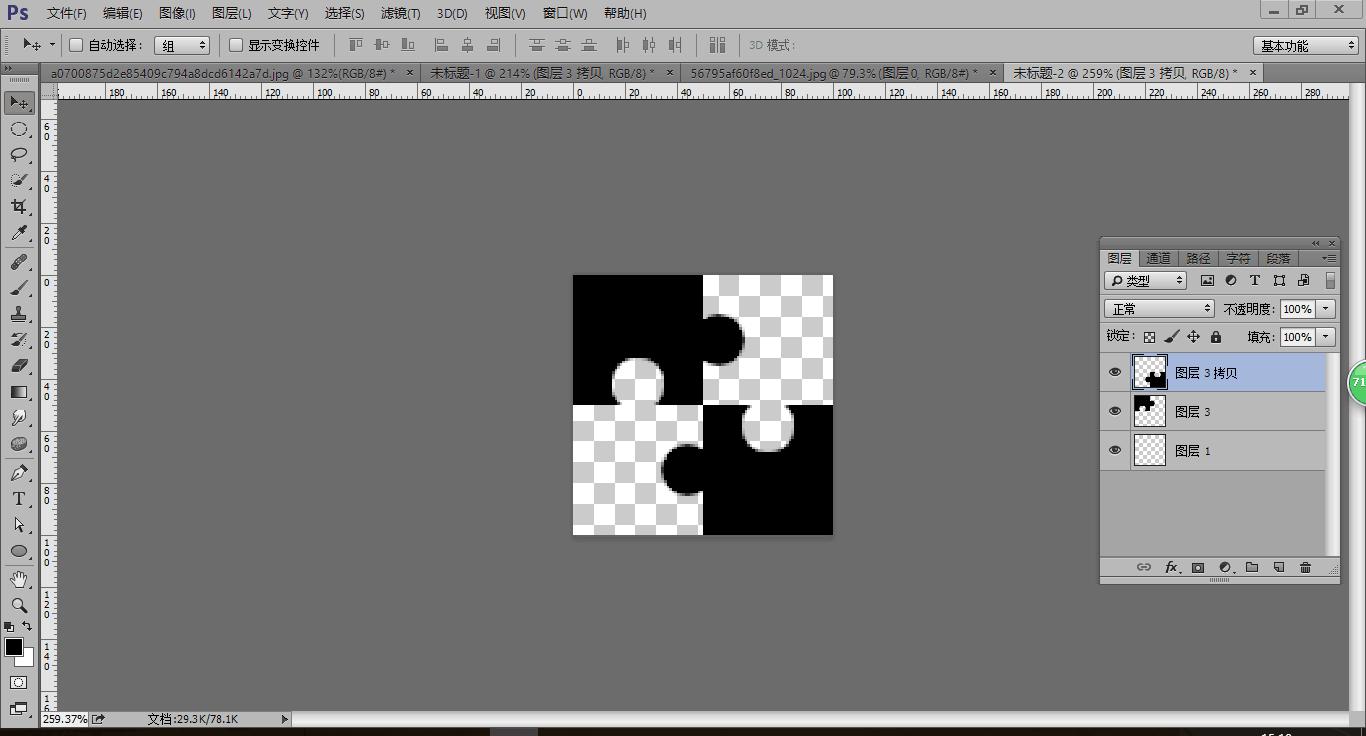Viewport: 1366px width, 736px height.
Task: Open the 基本功能 workspace dropdown
Action: 1306,45
